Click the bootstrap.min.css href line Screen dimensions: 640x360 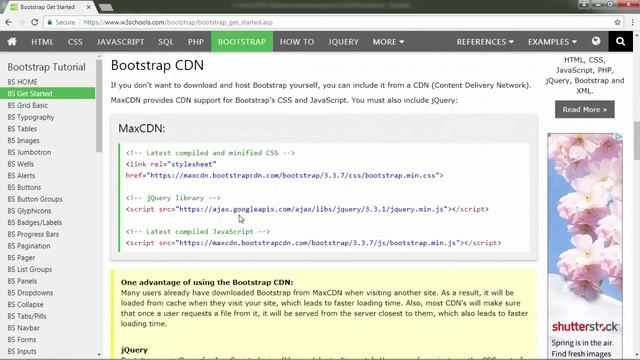coord(284,176)
